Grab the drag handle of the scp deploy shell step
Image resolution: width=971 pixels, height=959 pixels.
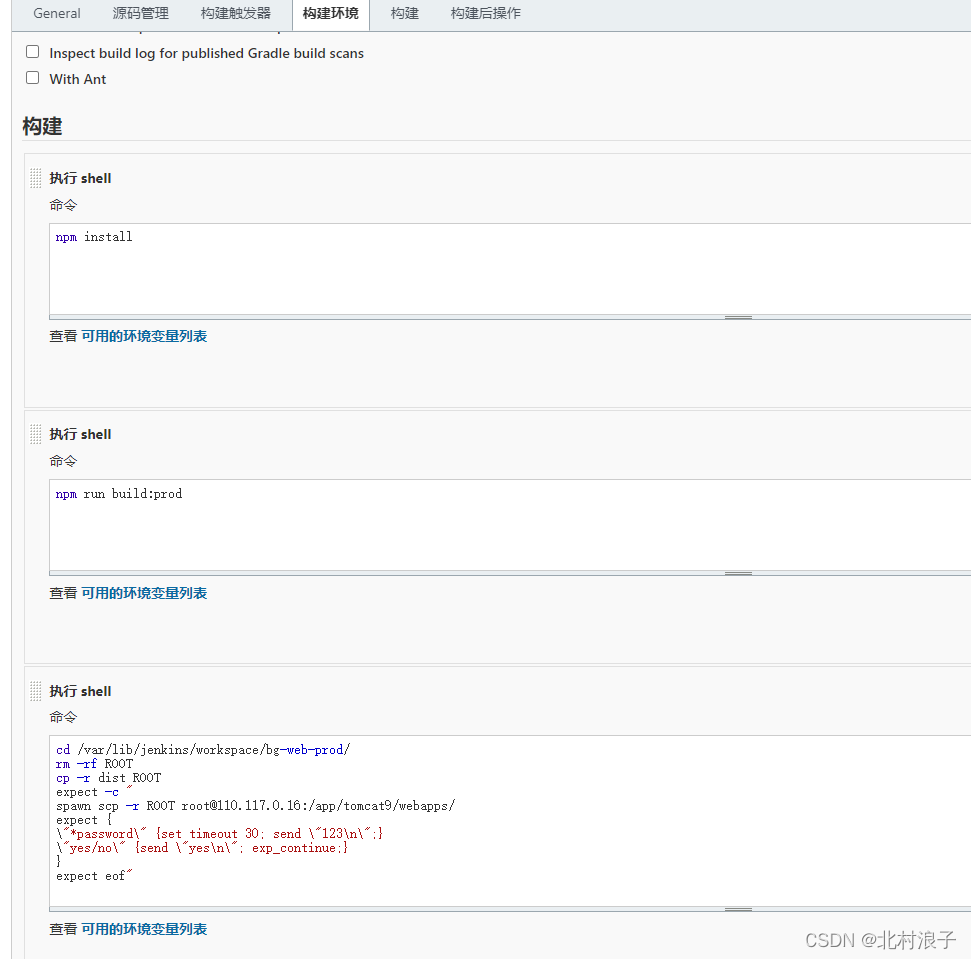tap(36, 691)
